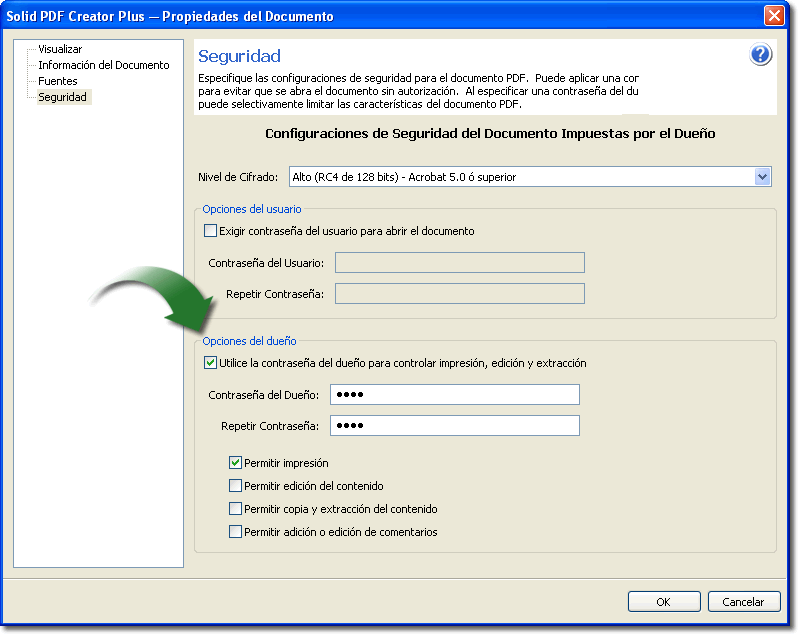Close the Propiedades del Documento dialog
Viewport: 800px width, 636px height.
[x=774, y=16]
